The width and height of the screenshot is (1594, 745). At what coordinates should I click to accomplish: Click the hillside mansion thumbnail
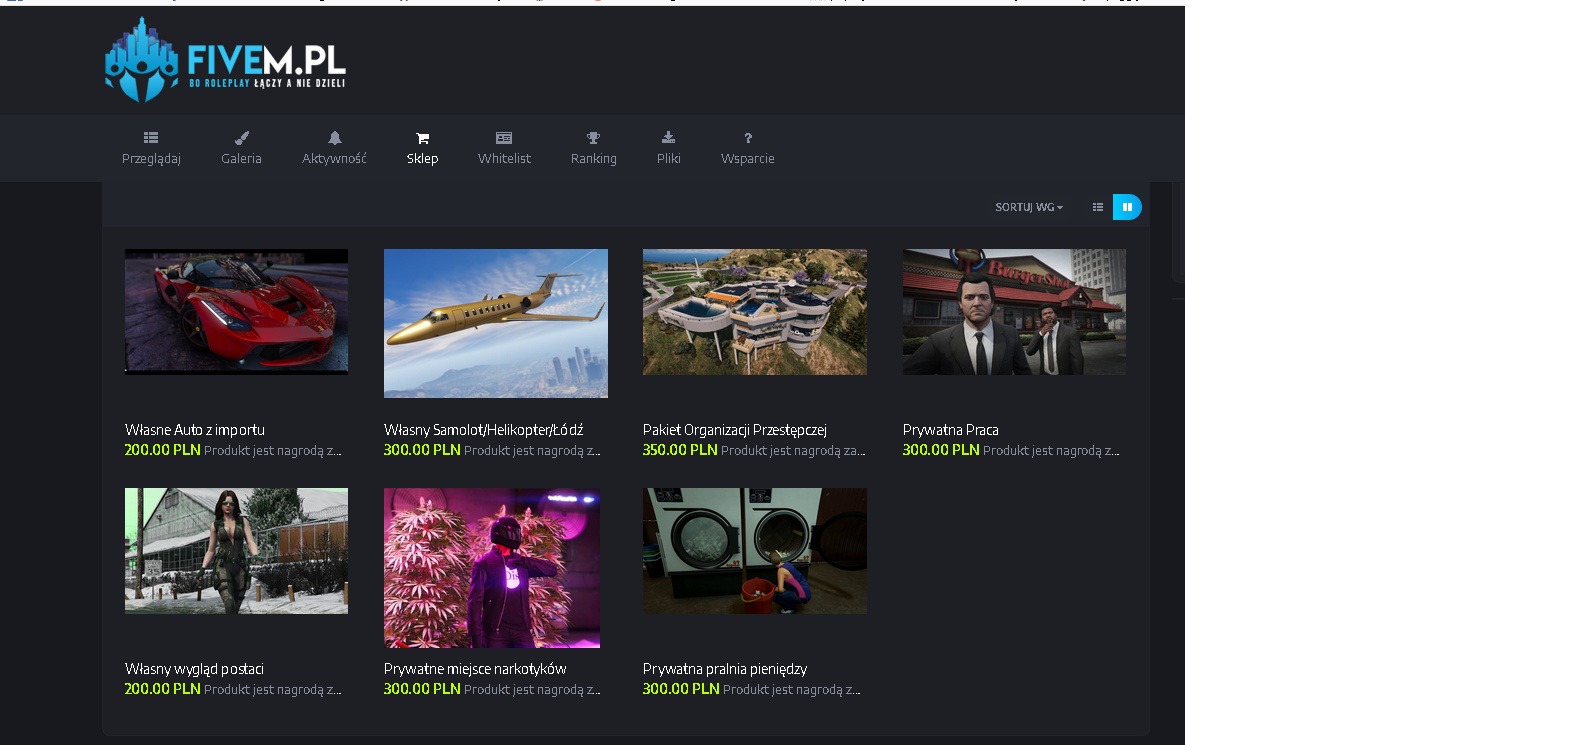[x=755, y=312]
